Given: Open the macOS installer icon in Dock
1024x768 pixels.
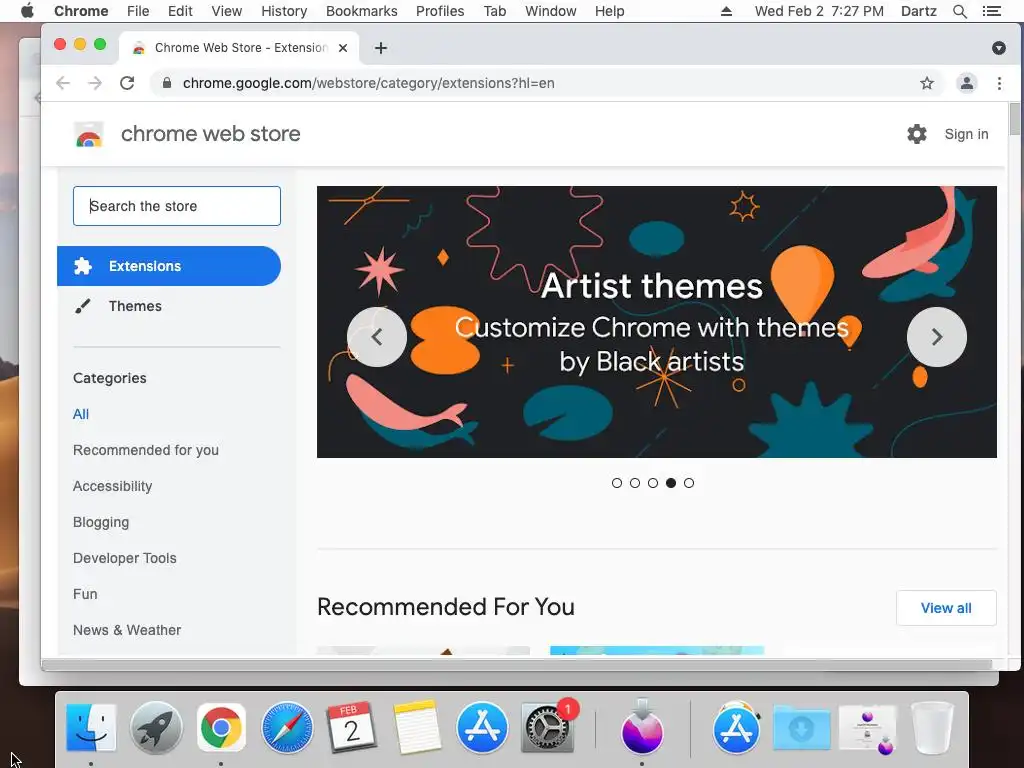Looking at the screenshot, I should pyautogui.click(x=642, y=726).
